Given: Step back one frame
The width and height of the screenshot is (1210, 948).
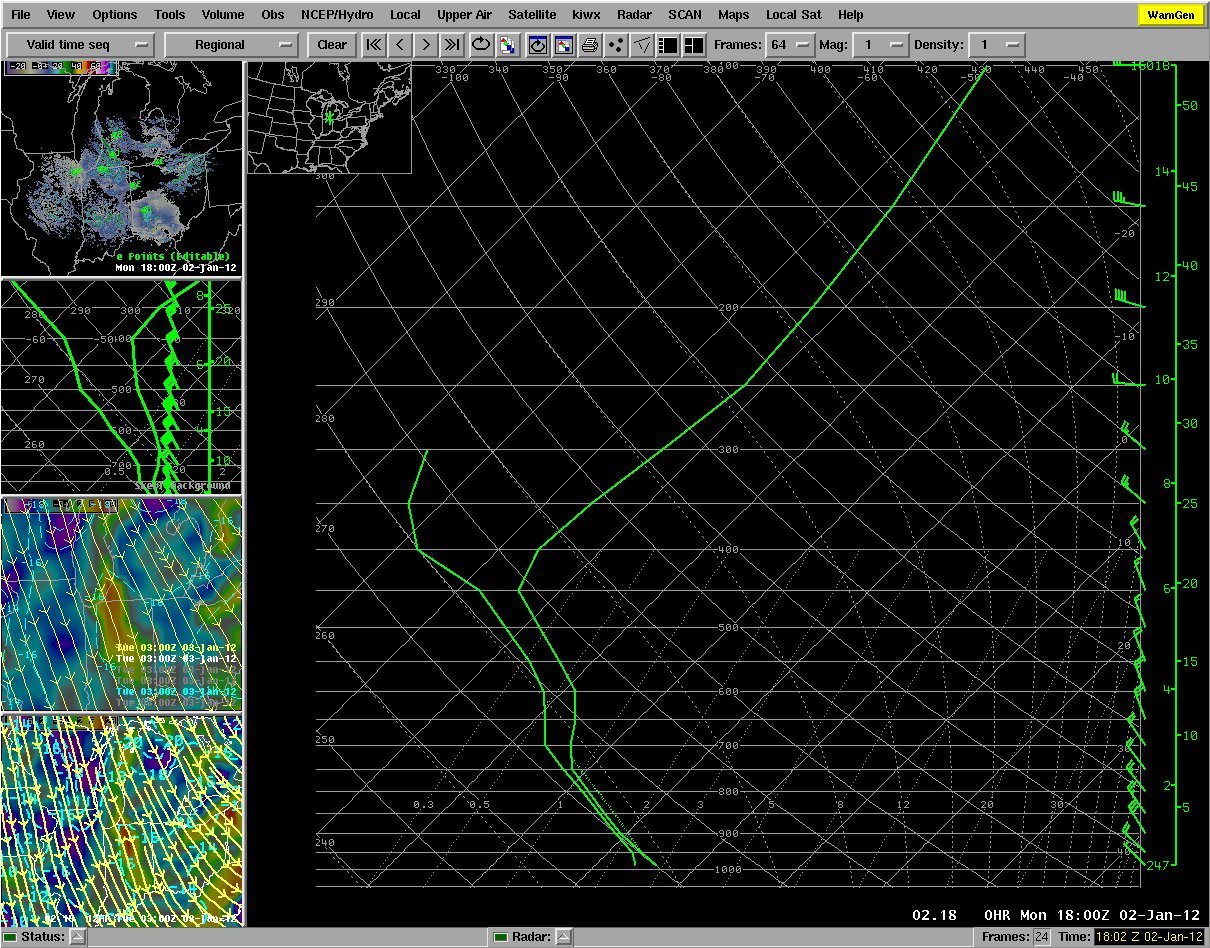Looking at the screenshot, I should [x=400, y=44].
